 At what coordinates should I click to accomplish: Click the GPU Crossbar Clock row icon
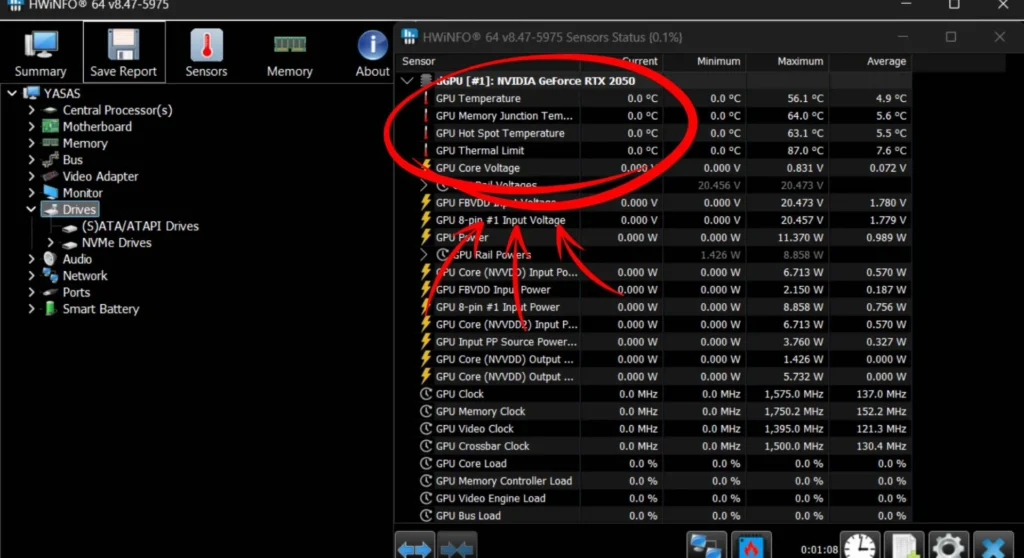tap(426, 446)
